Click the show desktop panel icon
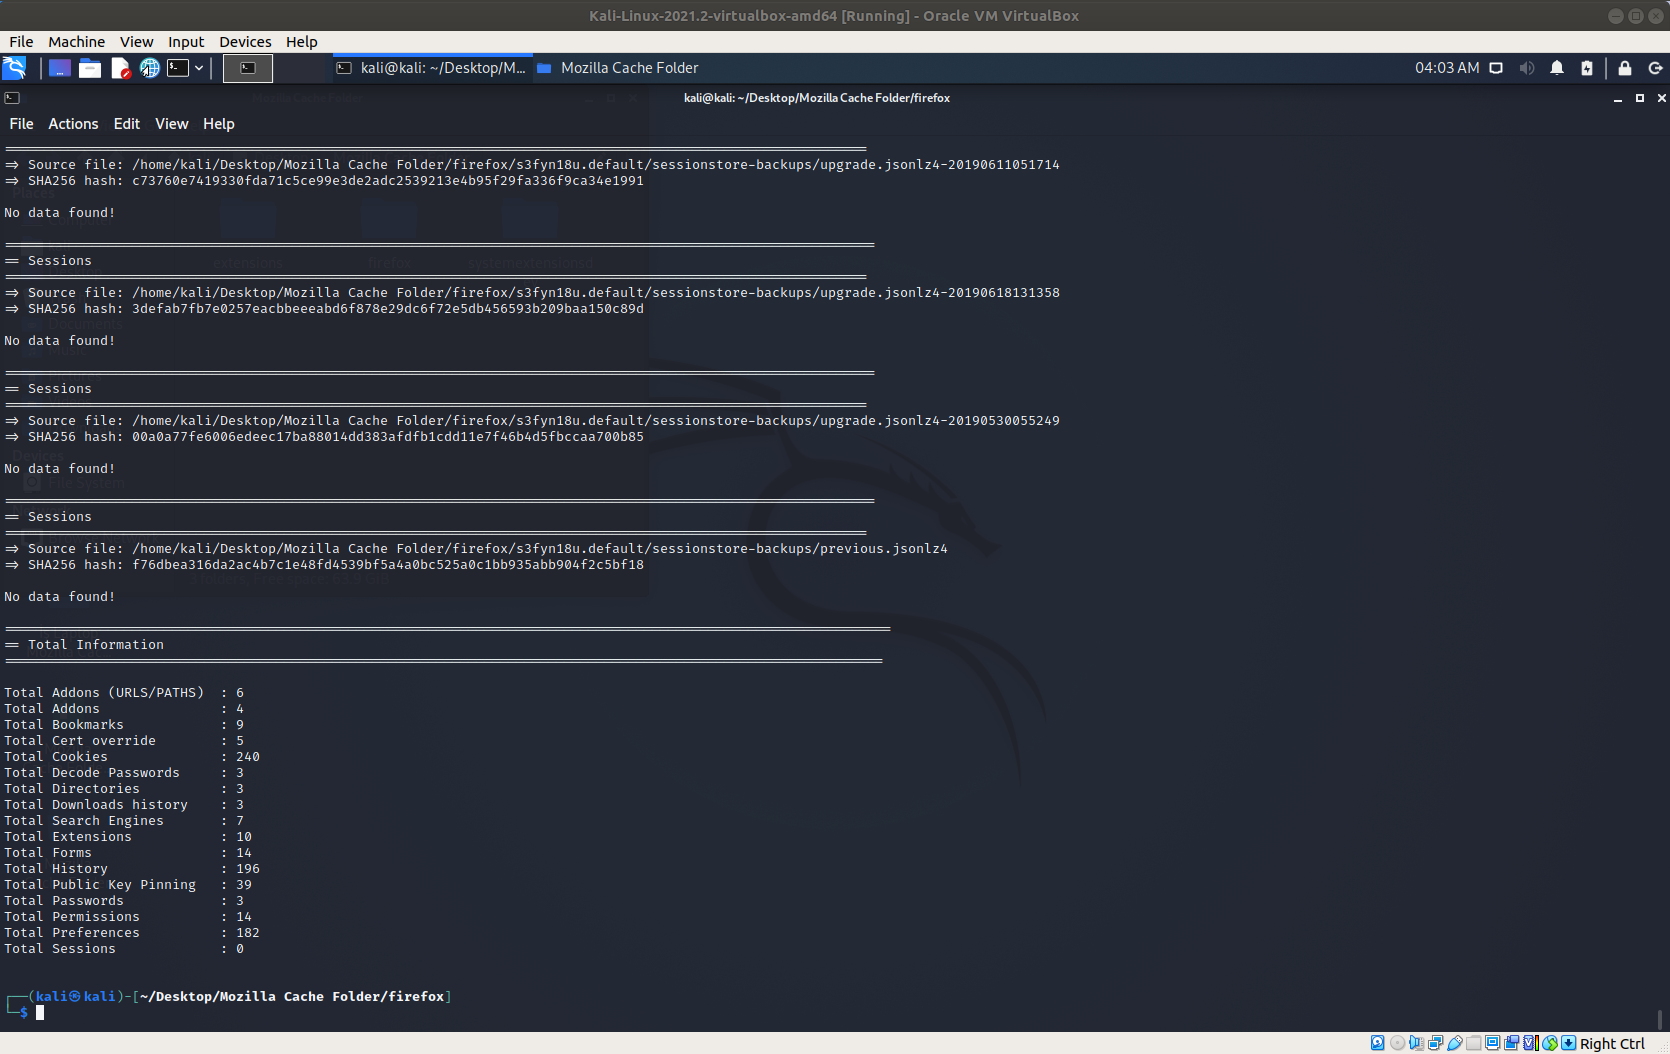 tap(60, 68)
